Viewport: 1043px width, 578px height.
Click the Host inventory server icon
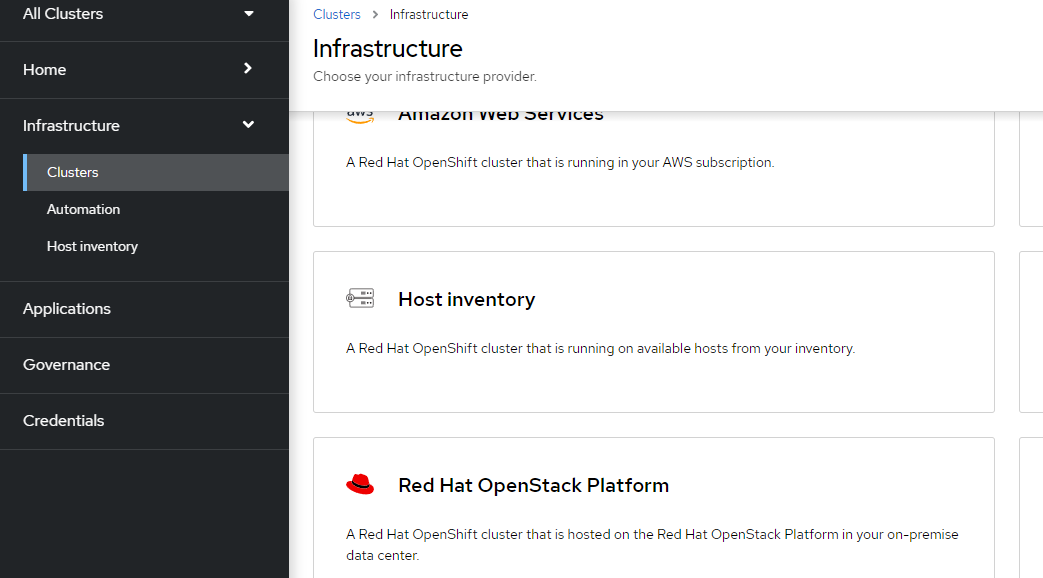[360, 298]
